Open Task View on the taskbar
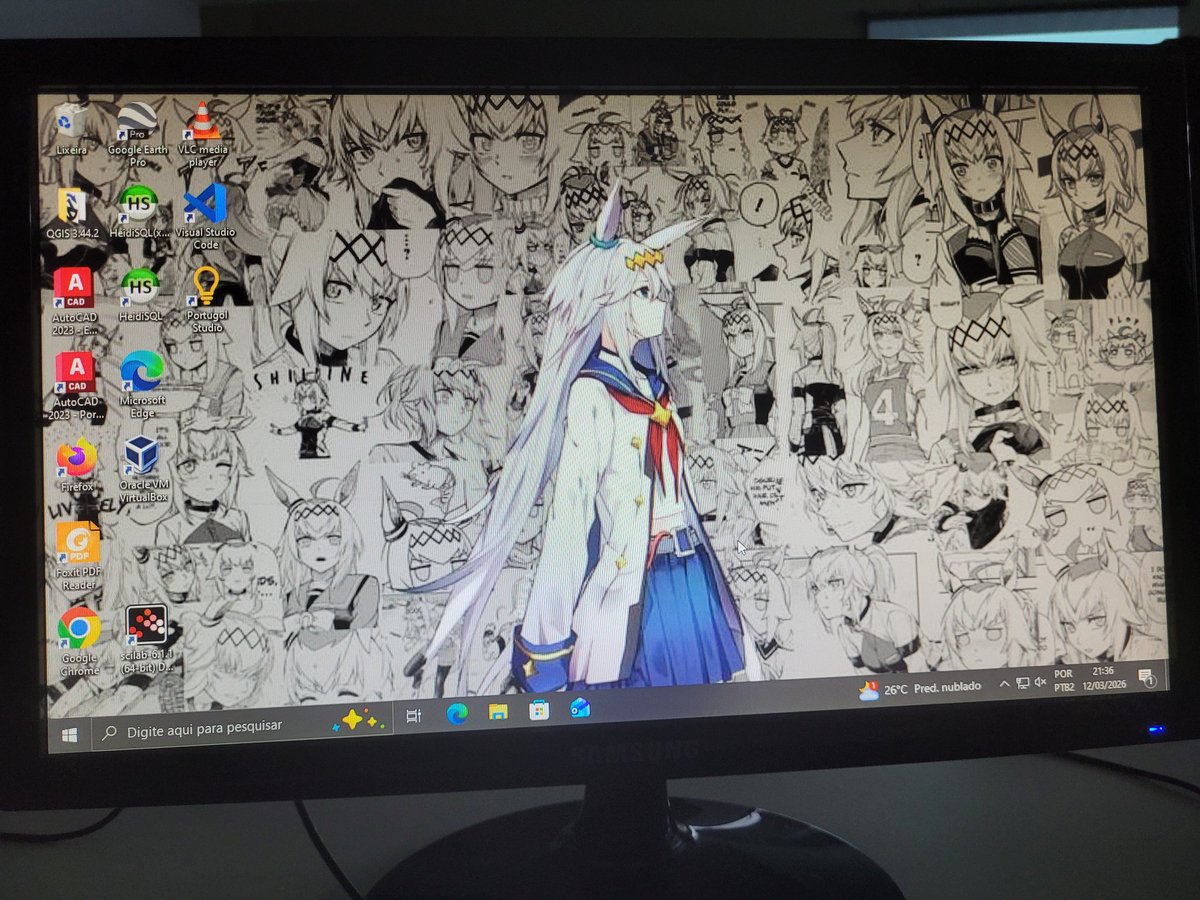 tap(414, 716)
